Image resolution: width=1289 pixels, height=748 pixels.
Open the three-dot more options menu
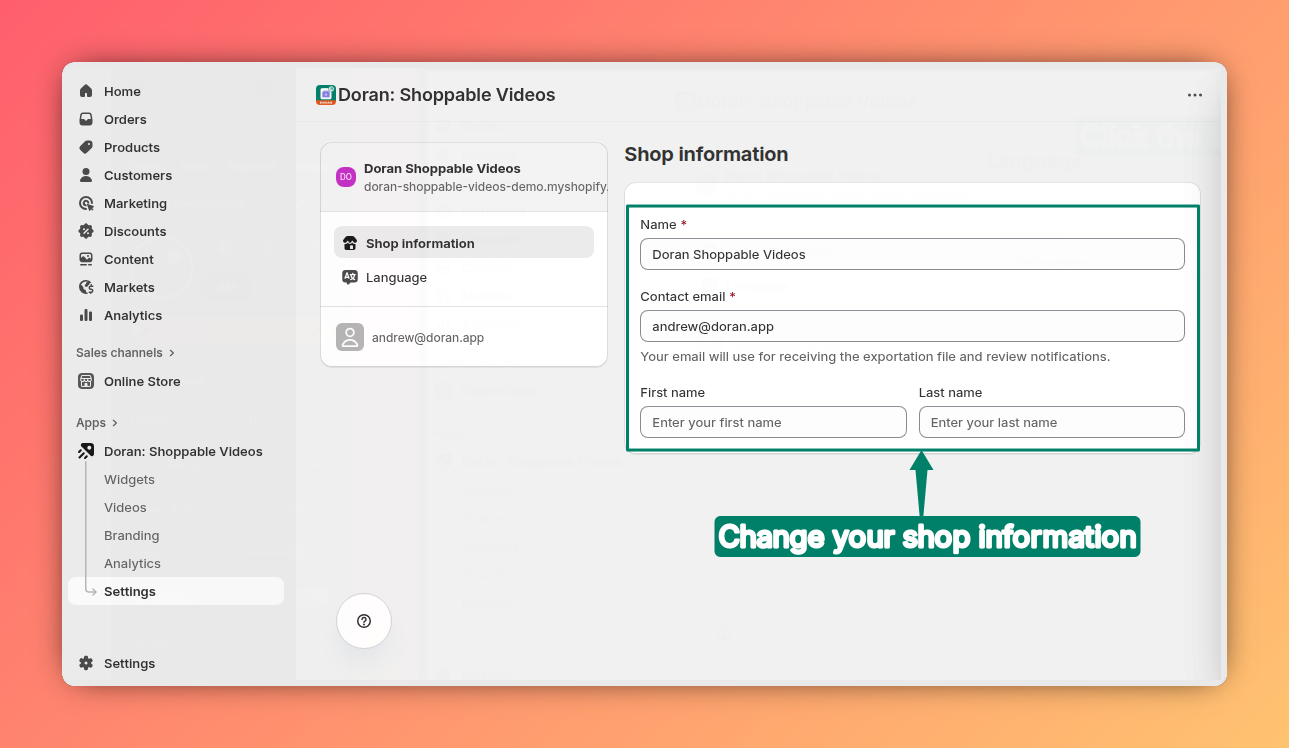pos(1195,95)
